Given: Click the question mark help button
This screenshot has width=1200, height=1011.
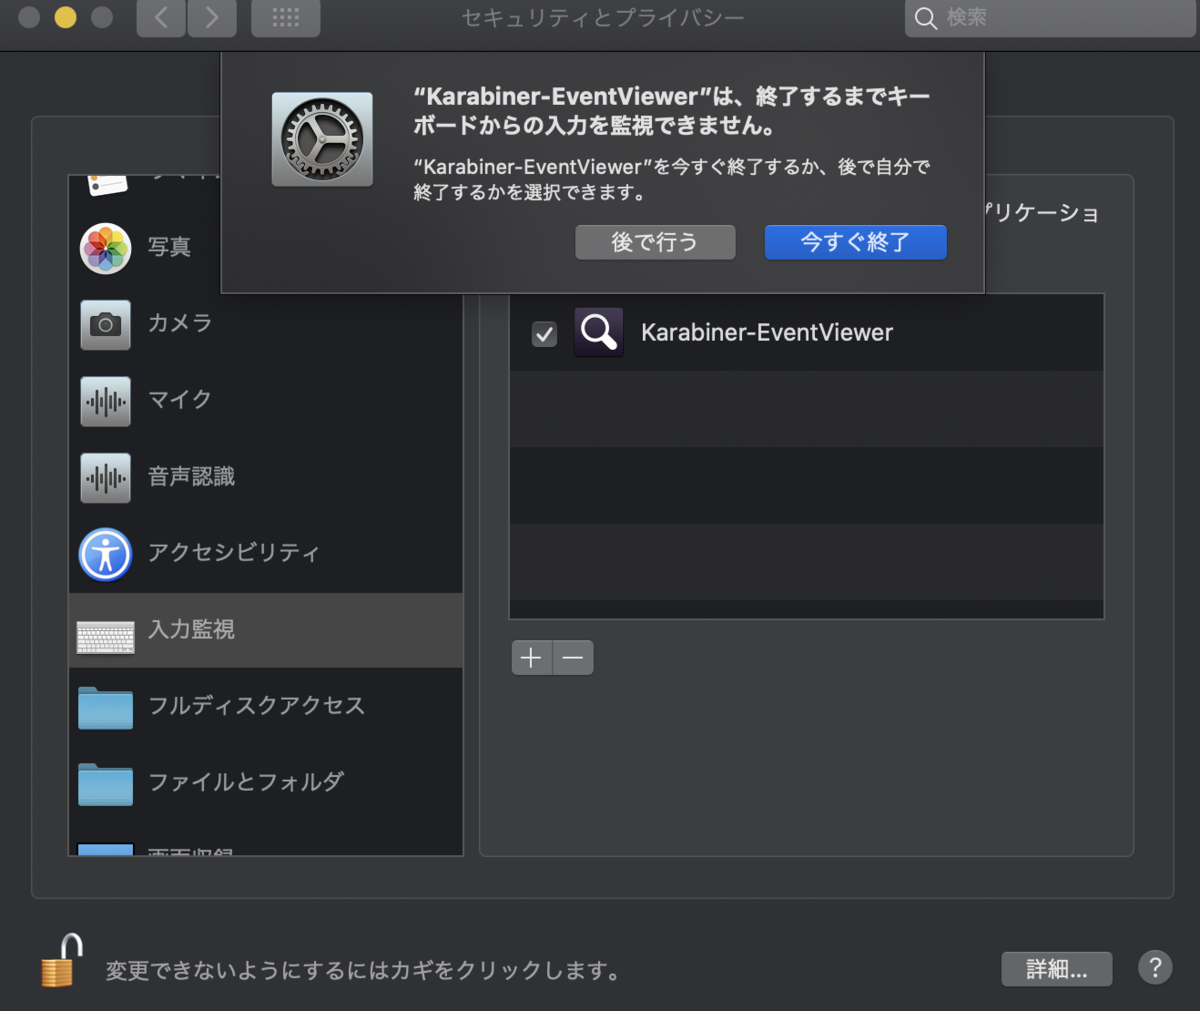Looking at the screenshot, I should click(1155, 967).
